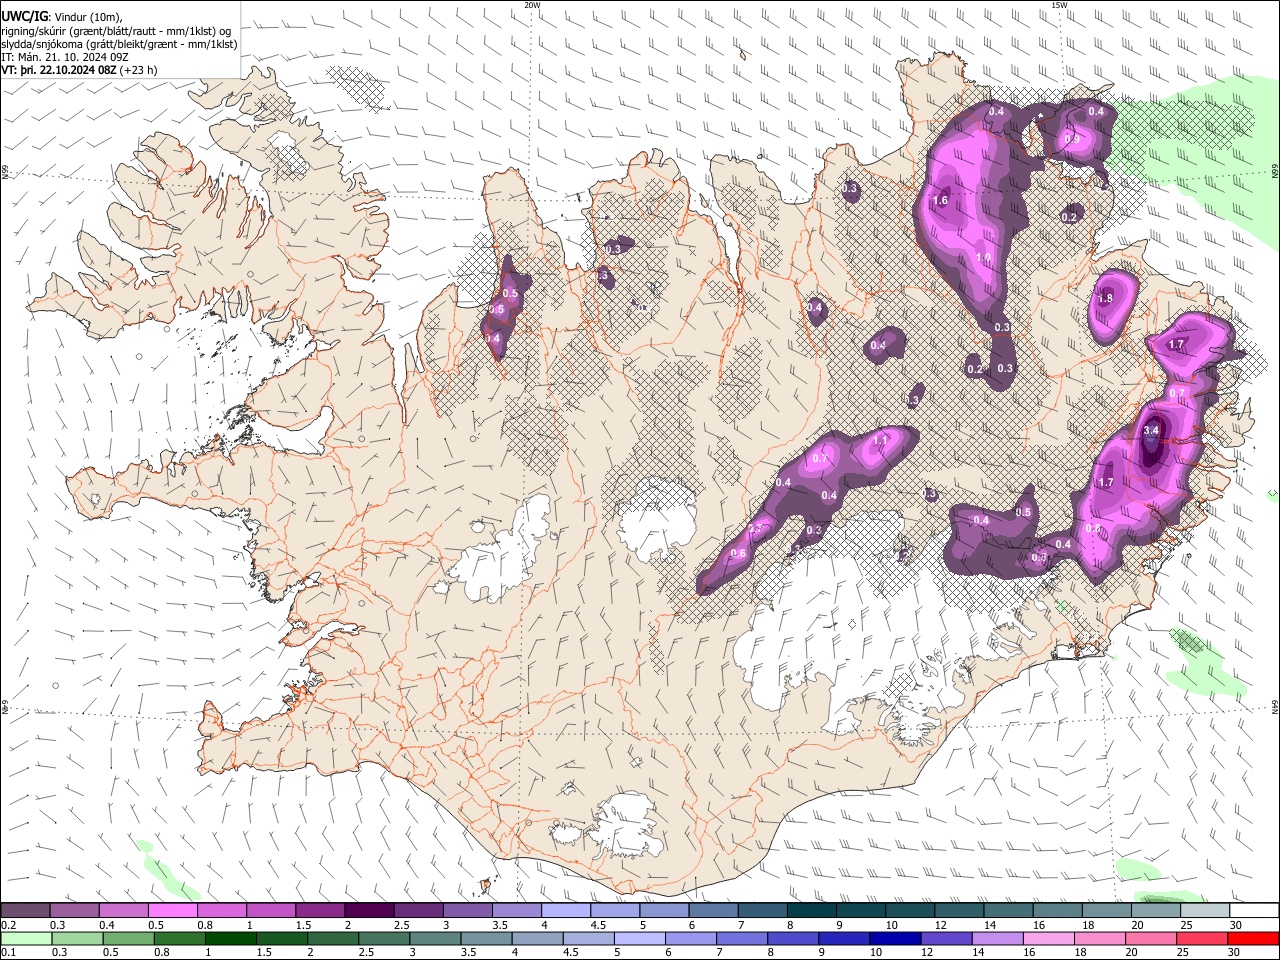Click the '25' label under the upper legend row
Image resolution: width=1280 pixels, height=960 pixels.
[x=1187, y=925]
